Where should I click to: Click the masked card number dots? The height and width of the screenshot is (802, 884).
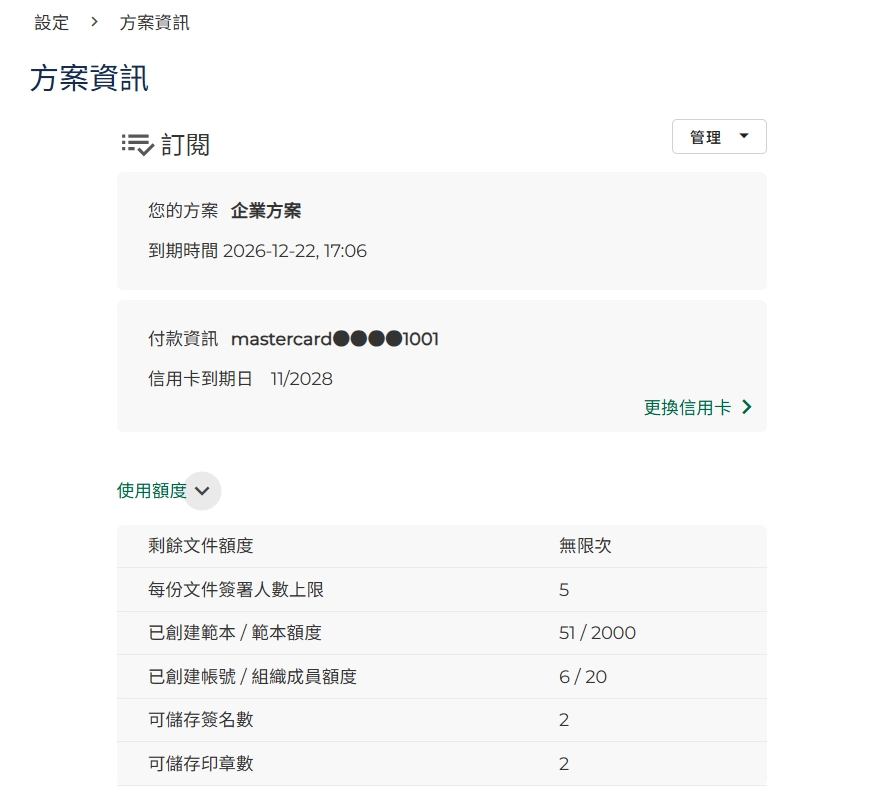[x=367, y=339]
